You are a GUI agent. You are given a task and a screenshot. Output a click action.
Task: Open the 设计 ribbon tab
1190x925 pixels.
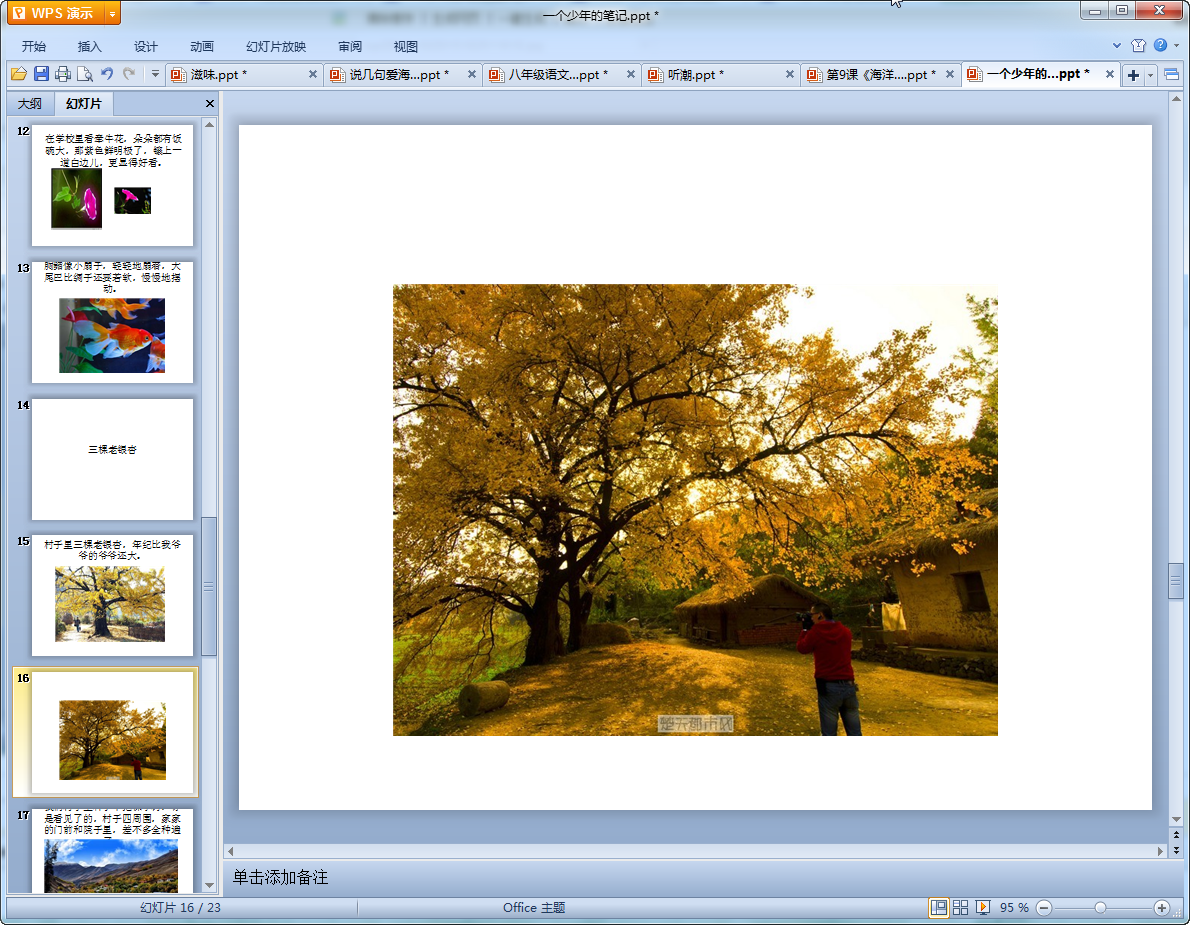pos(146,46)
